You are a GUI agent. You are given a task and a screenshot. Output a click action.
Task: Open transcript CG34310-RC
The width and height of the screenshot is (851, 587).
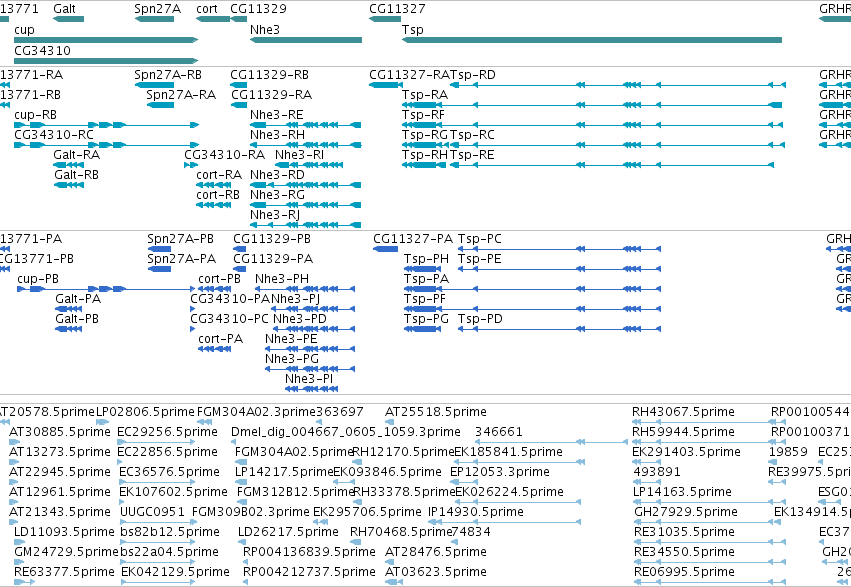click(106, 145)
